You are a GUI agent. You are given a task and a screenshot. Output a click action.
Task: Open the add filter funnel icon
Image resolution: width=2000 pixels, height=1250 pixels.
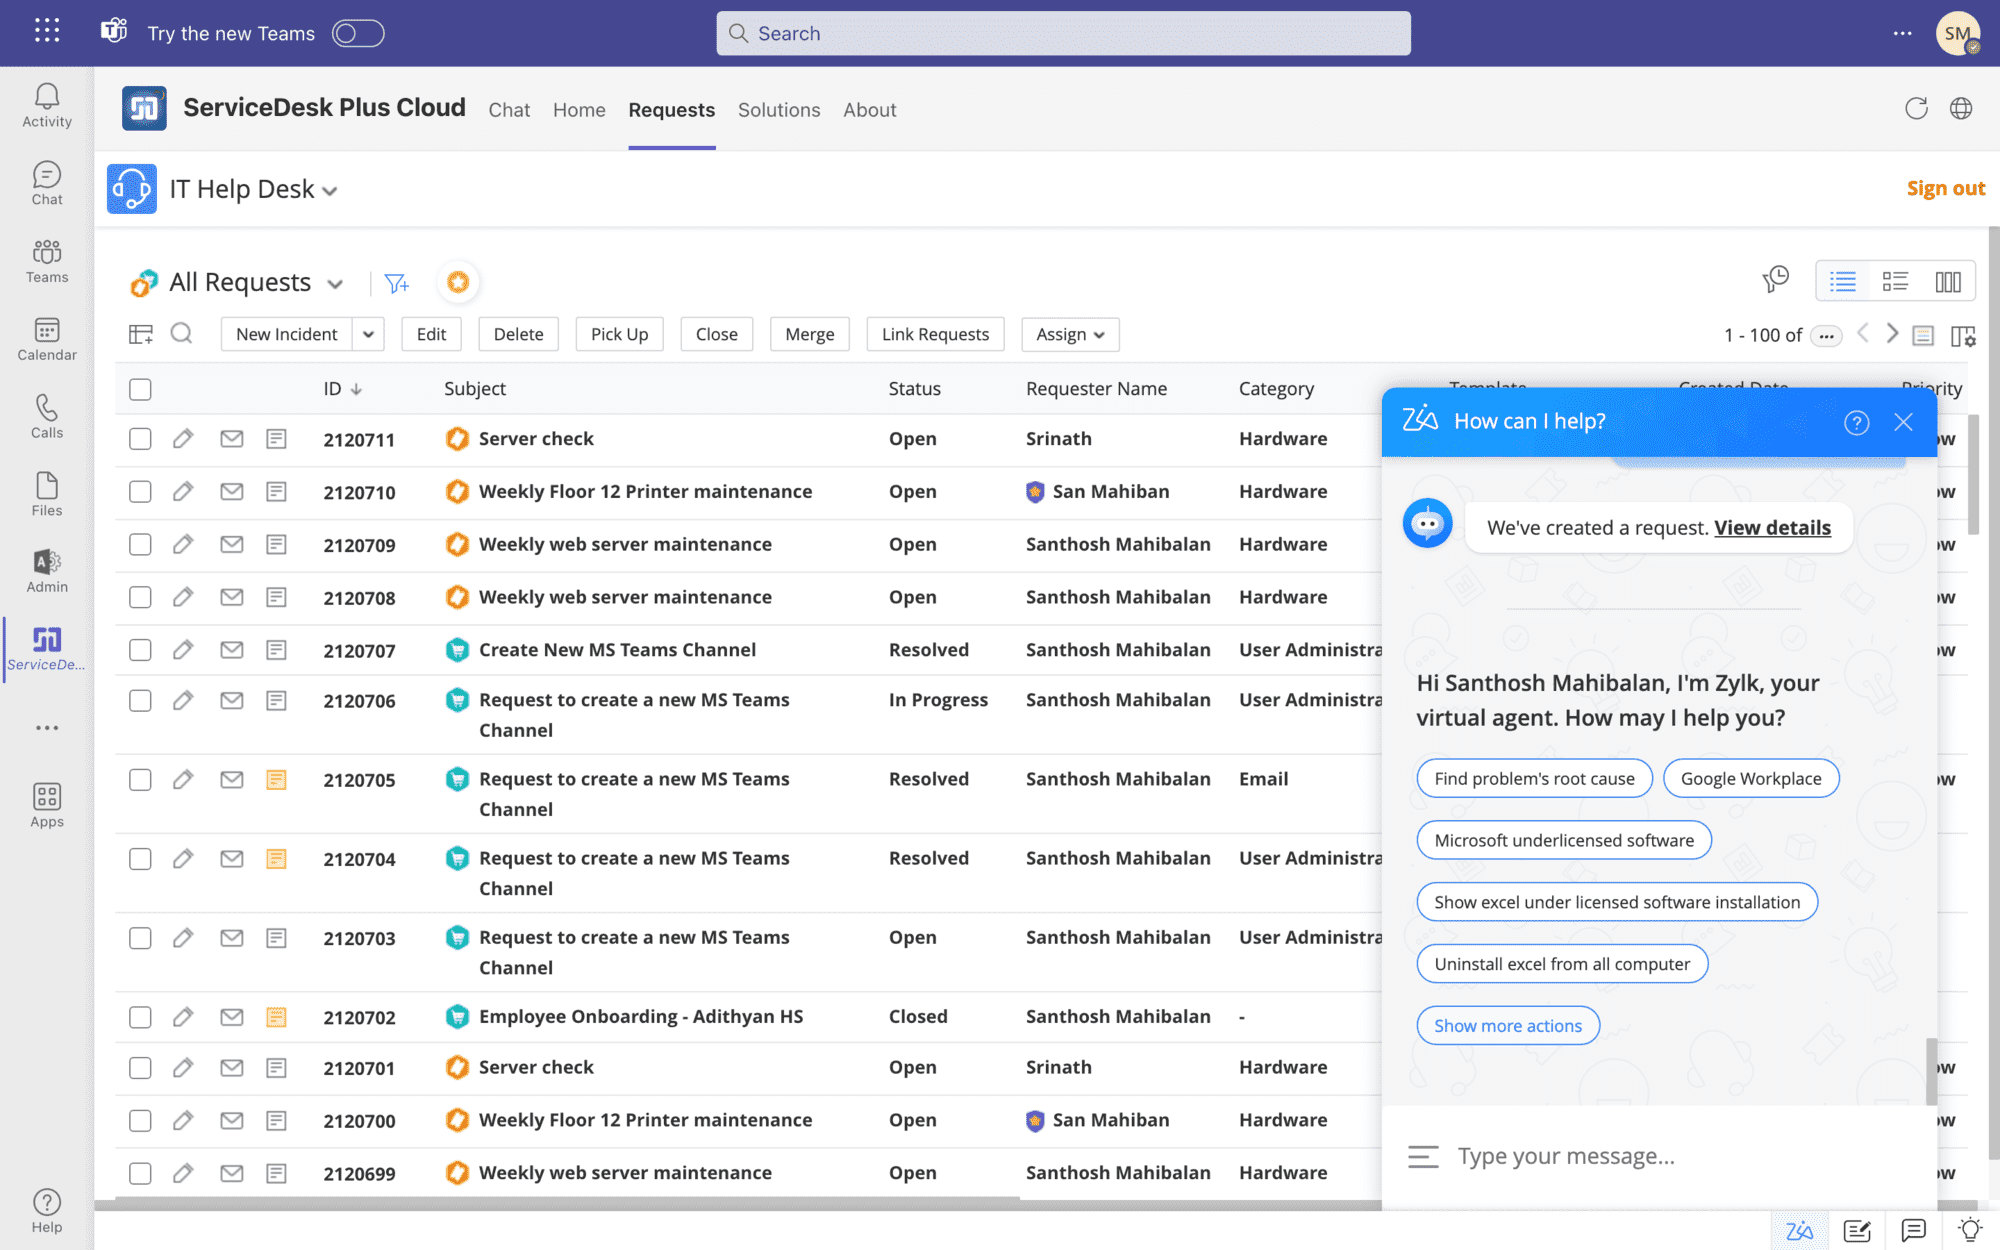pyautogui.click(x=396, y=283)
